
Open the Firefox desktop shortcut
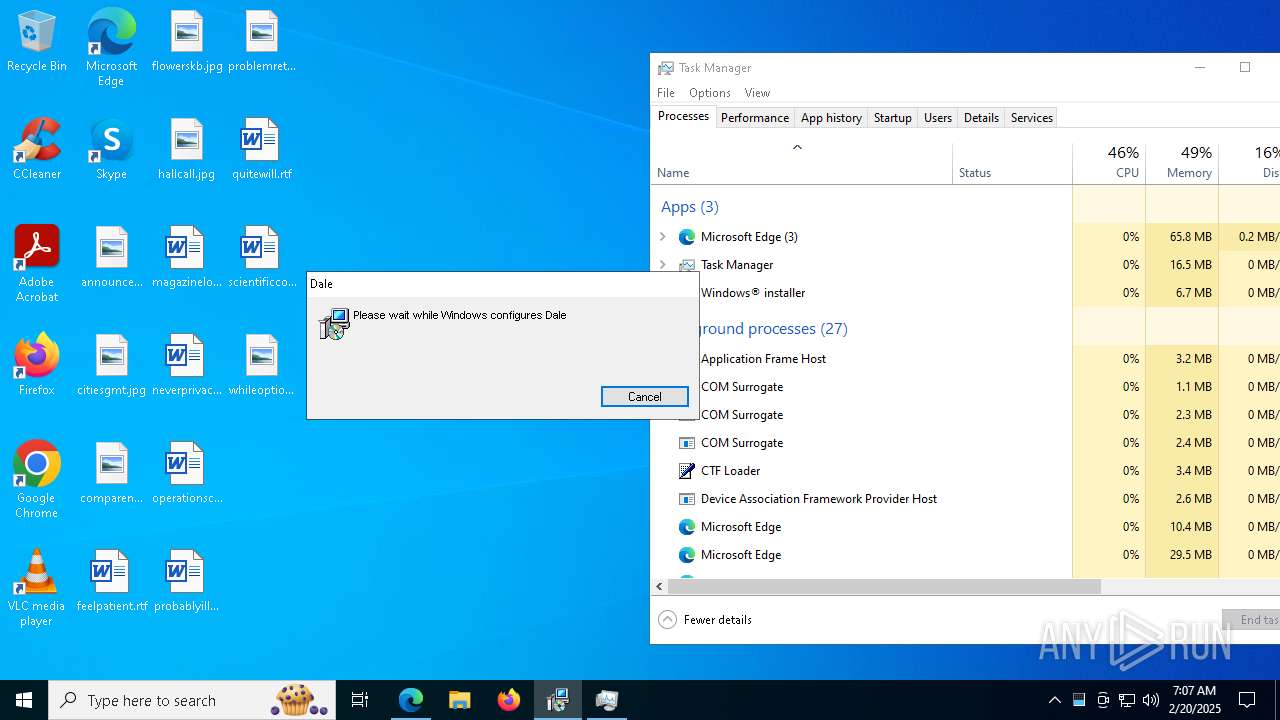tap(37, 365)
